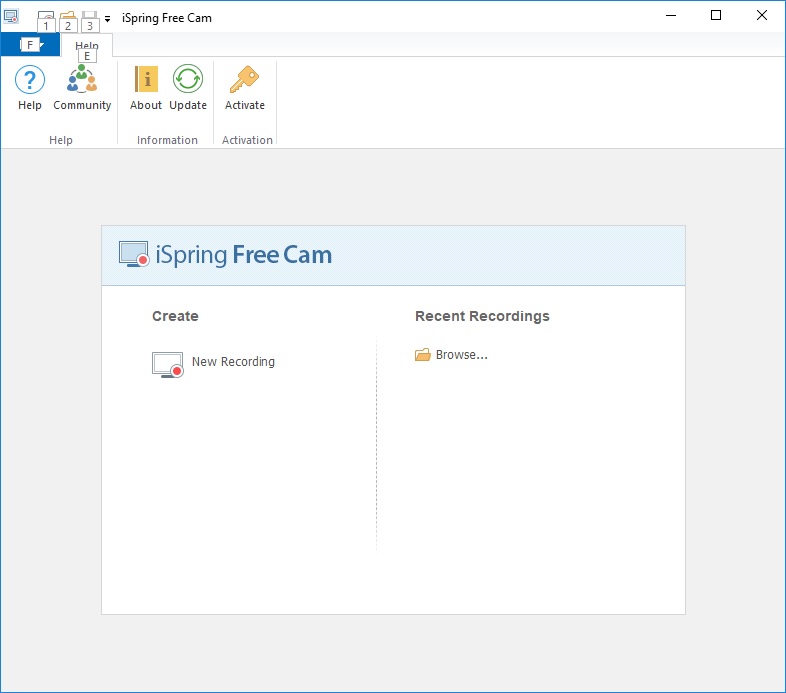Open the About information book icon
Viewport: 786px width, 693px height.
pos(146,80)
